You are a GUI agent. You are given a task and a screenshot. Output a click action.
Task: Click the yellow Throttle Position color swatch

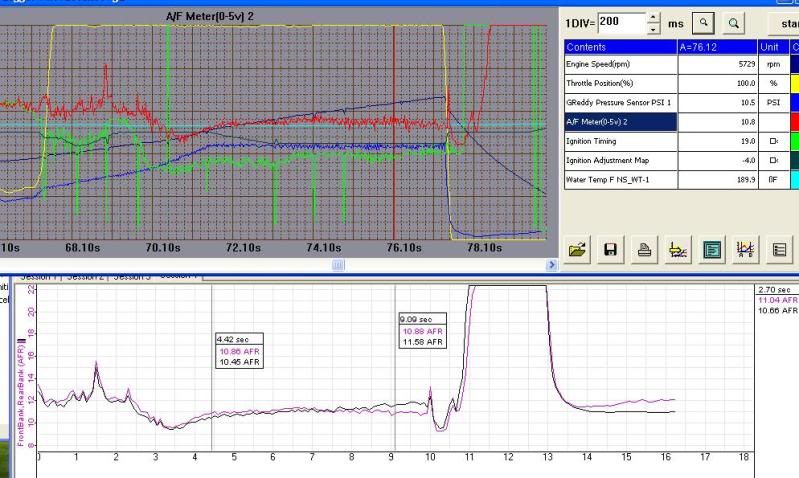[x=793, y=83]
